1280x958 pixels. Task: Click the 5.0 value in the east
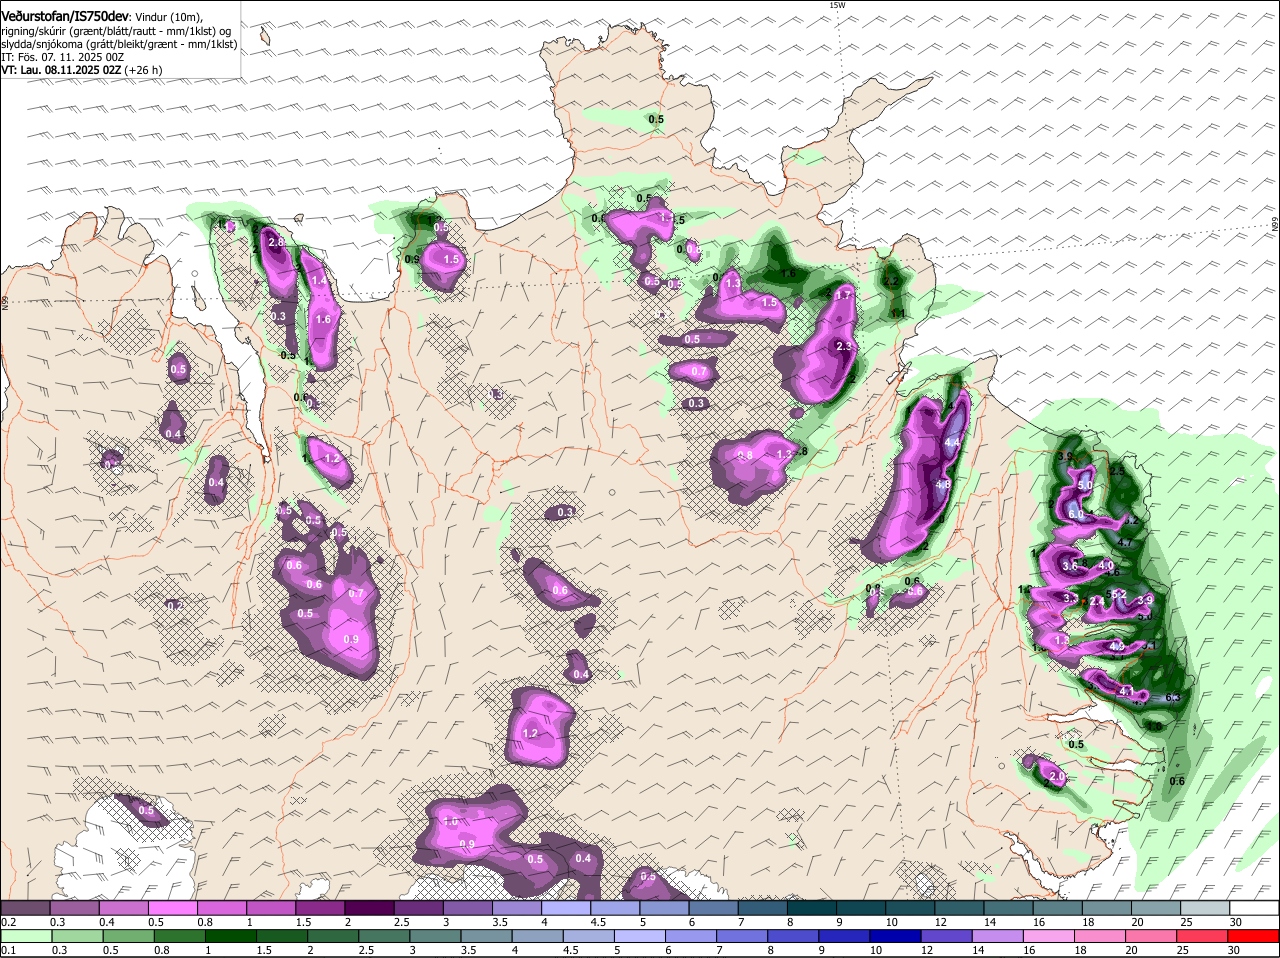tap(1085, 485)
